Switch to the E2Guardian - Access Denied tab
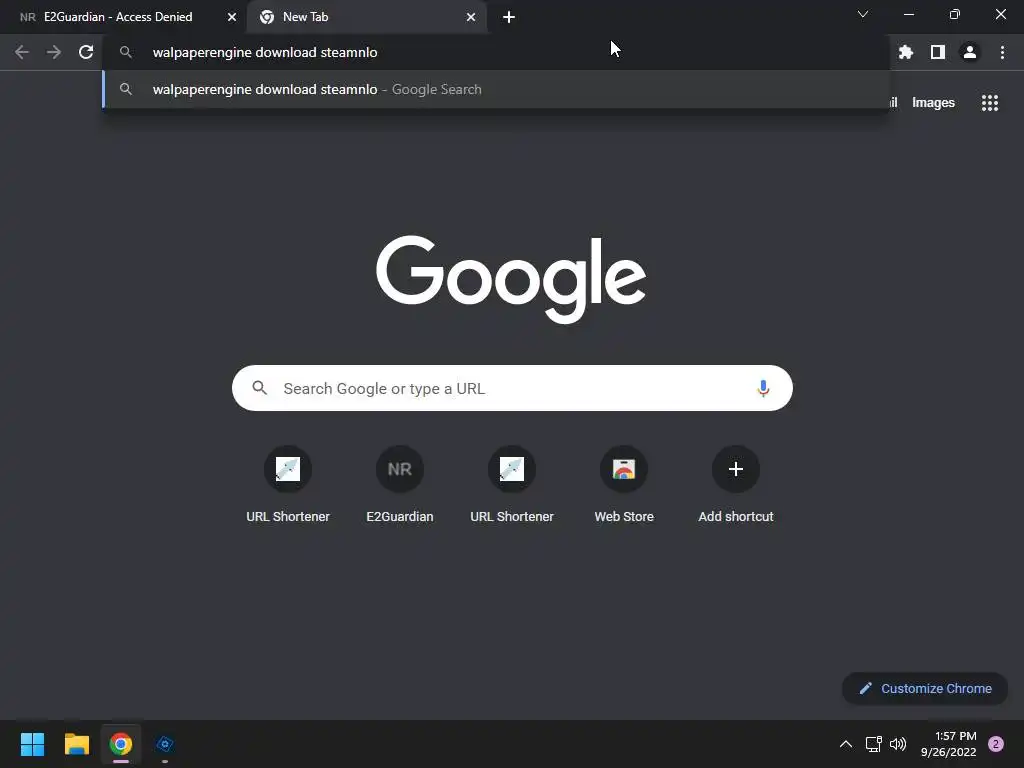 point(123,17)
